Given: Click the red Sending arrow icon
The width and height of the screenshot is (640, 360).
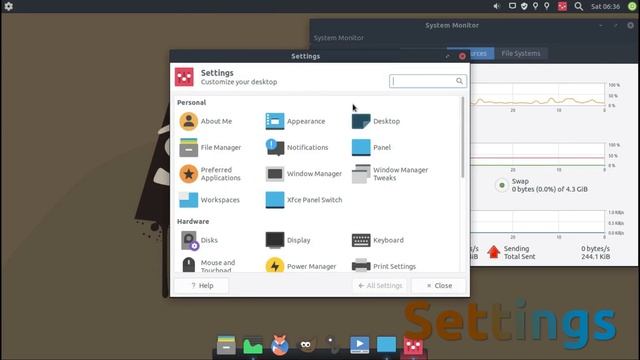Looking at the screenshot, I should point(493,252).
